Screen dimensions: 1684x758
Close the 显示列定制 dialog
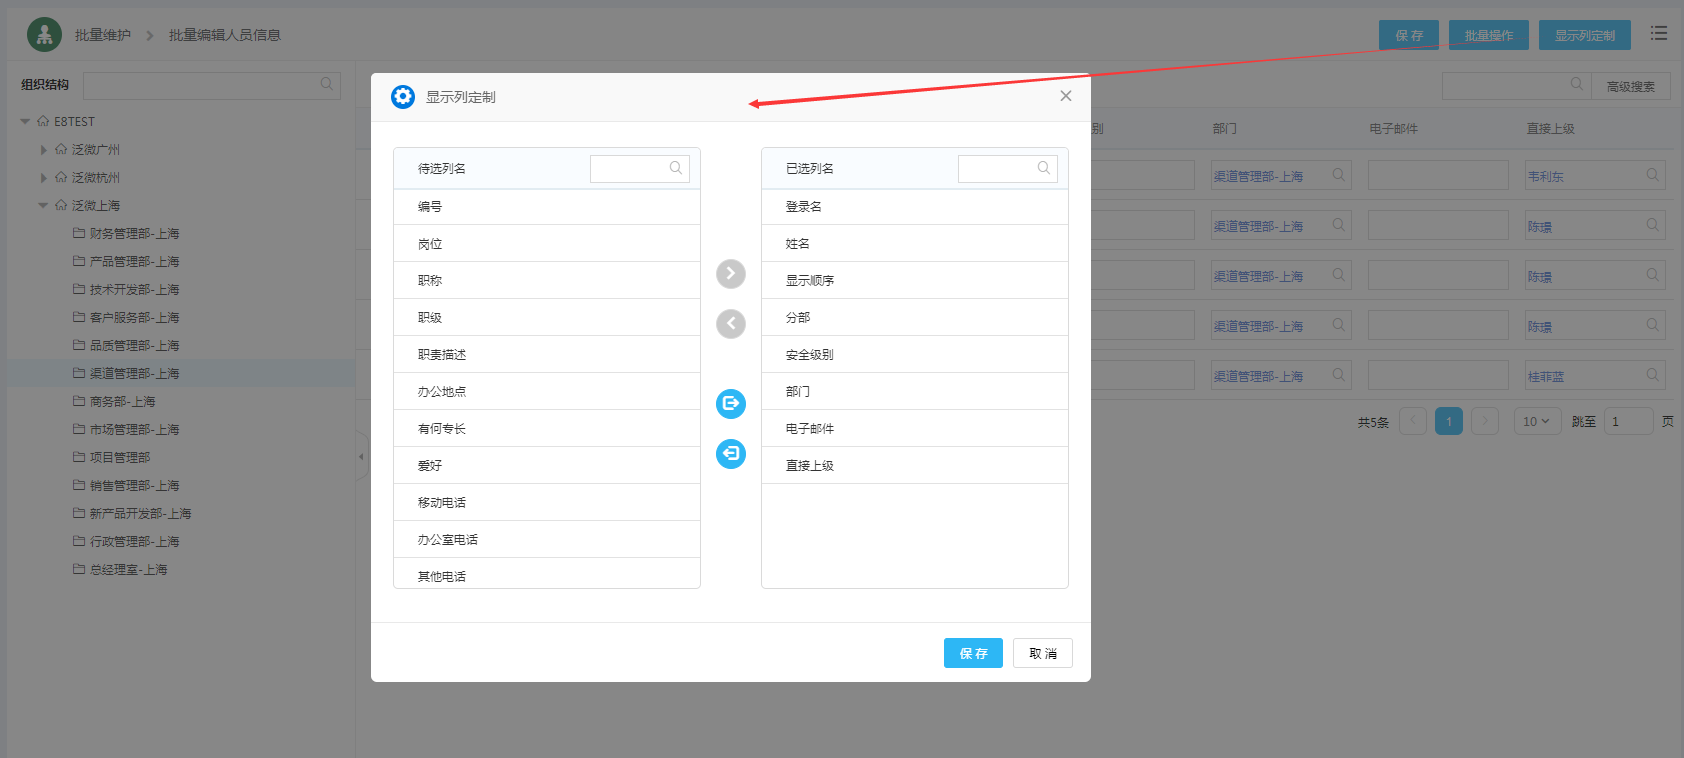point(1066,96)
